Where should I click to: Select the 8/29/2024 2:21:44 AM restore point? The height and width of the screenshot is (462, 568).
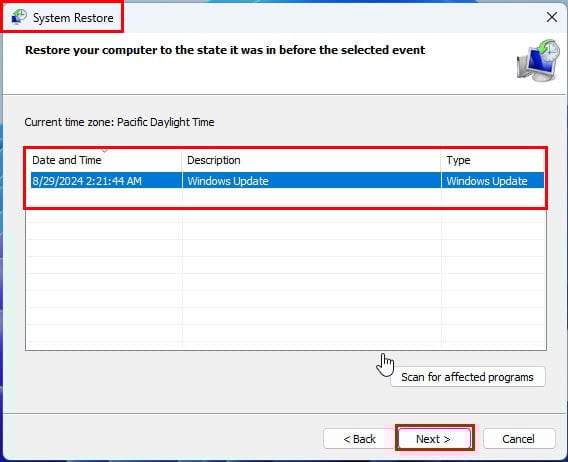pyautogui.click(x=288, y=180)
